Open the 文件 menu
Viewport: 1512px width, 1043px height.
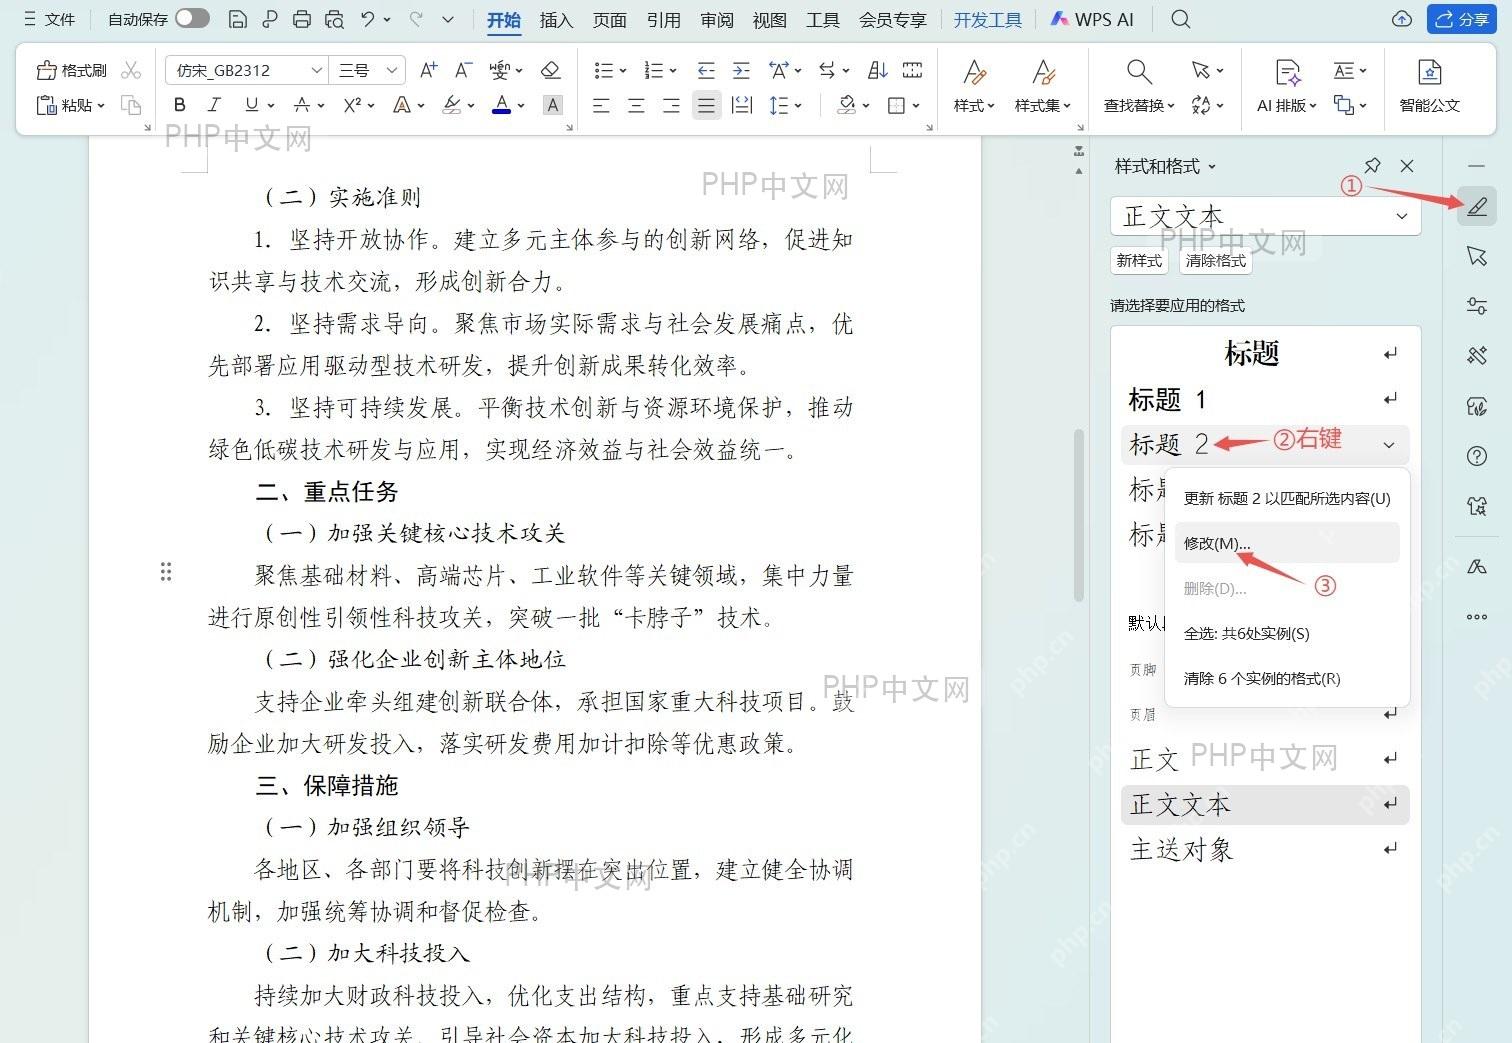(50, 19)
